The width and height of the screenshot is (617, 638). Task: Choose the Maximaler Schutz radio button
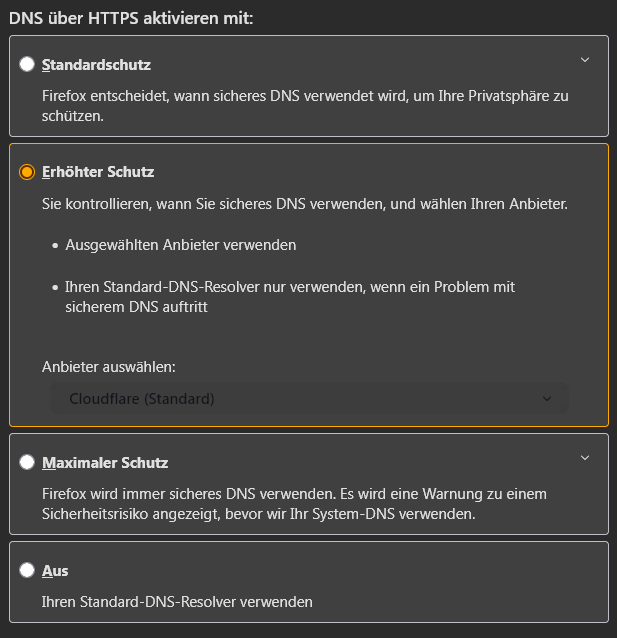pyautogui.click(x=27, y=462)
